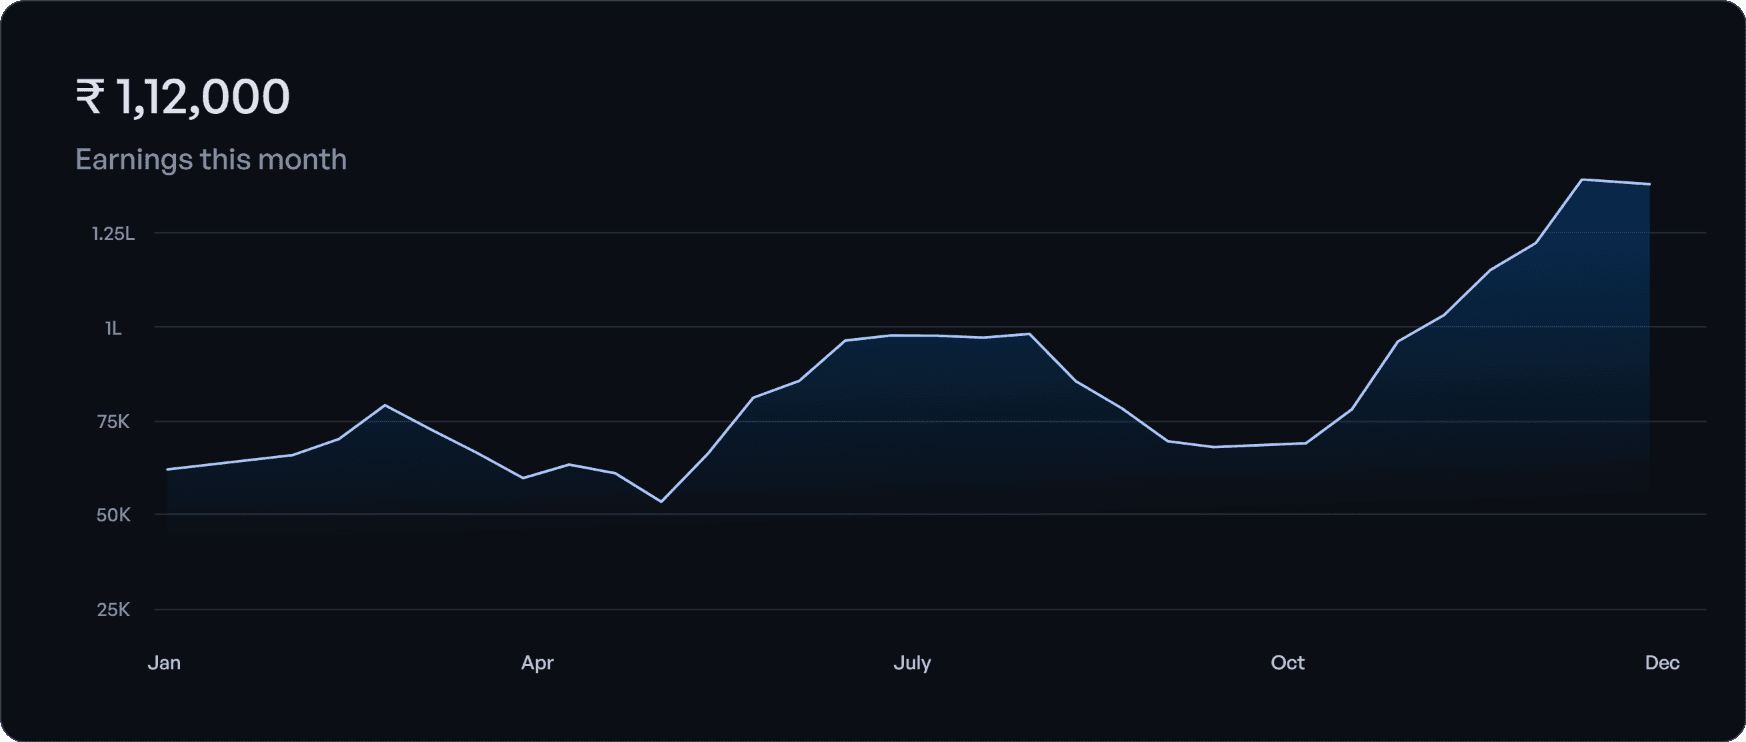Click the July x-axis label
The height and width of the screenshot is (742, 1746).
coord(912,662)
